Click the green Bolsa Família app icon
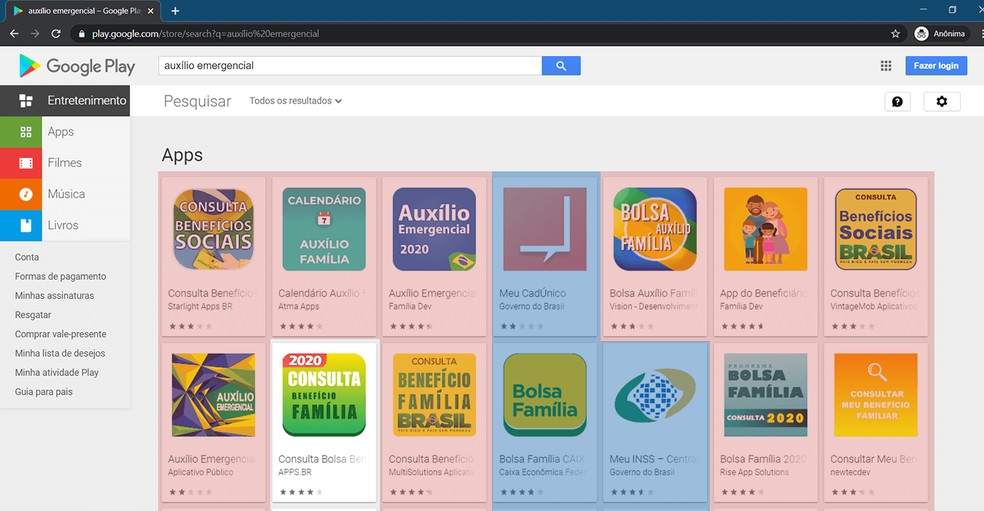This screenshot has height=511, width=984. point(545,395)
